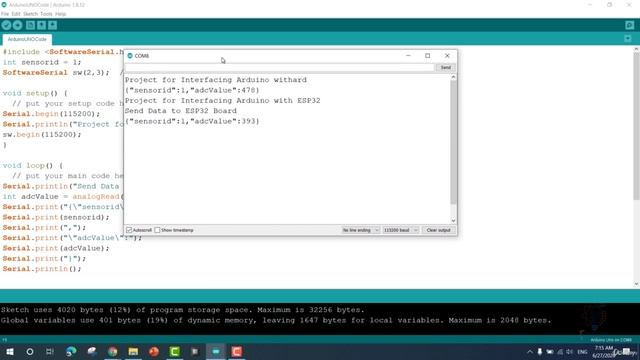Click the battery tray icon
The height and width of the screenshot is (360, 640).
click(550, 352)
